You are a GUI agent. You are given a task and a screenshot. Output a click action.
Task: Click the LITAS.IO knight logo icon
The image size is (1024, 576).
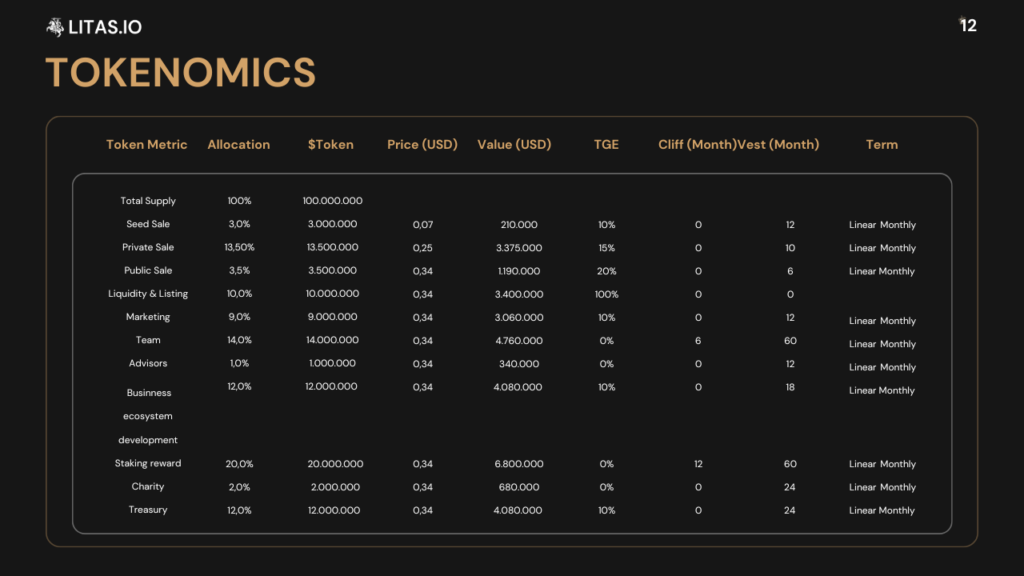(x=55, y=27)
